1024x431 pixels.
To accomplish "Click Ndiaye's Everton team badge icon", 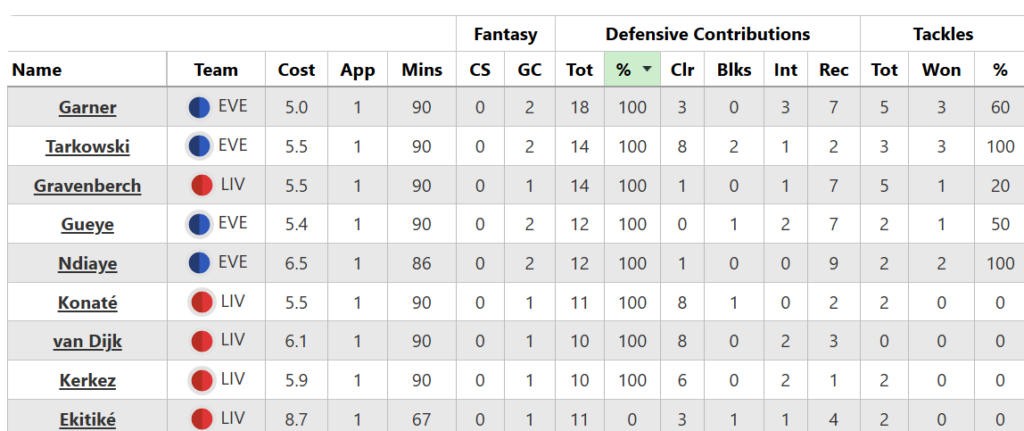I will 199,263.
